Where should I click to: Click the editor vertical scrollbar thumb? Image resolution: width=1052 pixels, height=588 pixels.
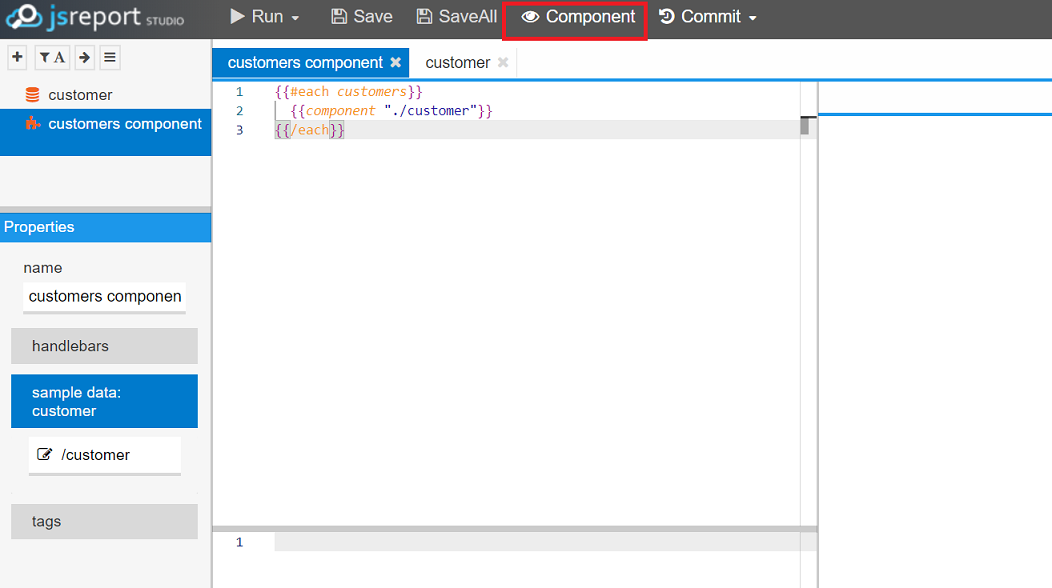806,126
